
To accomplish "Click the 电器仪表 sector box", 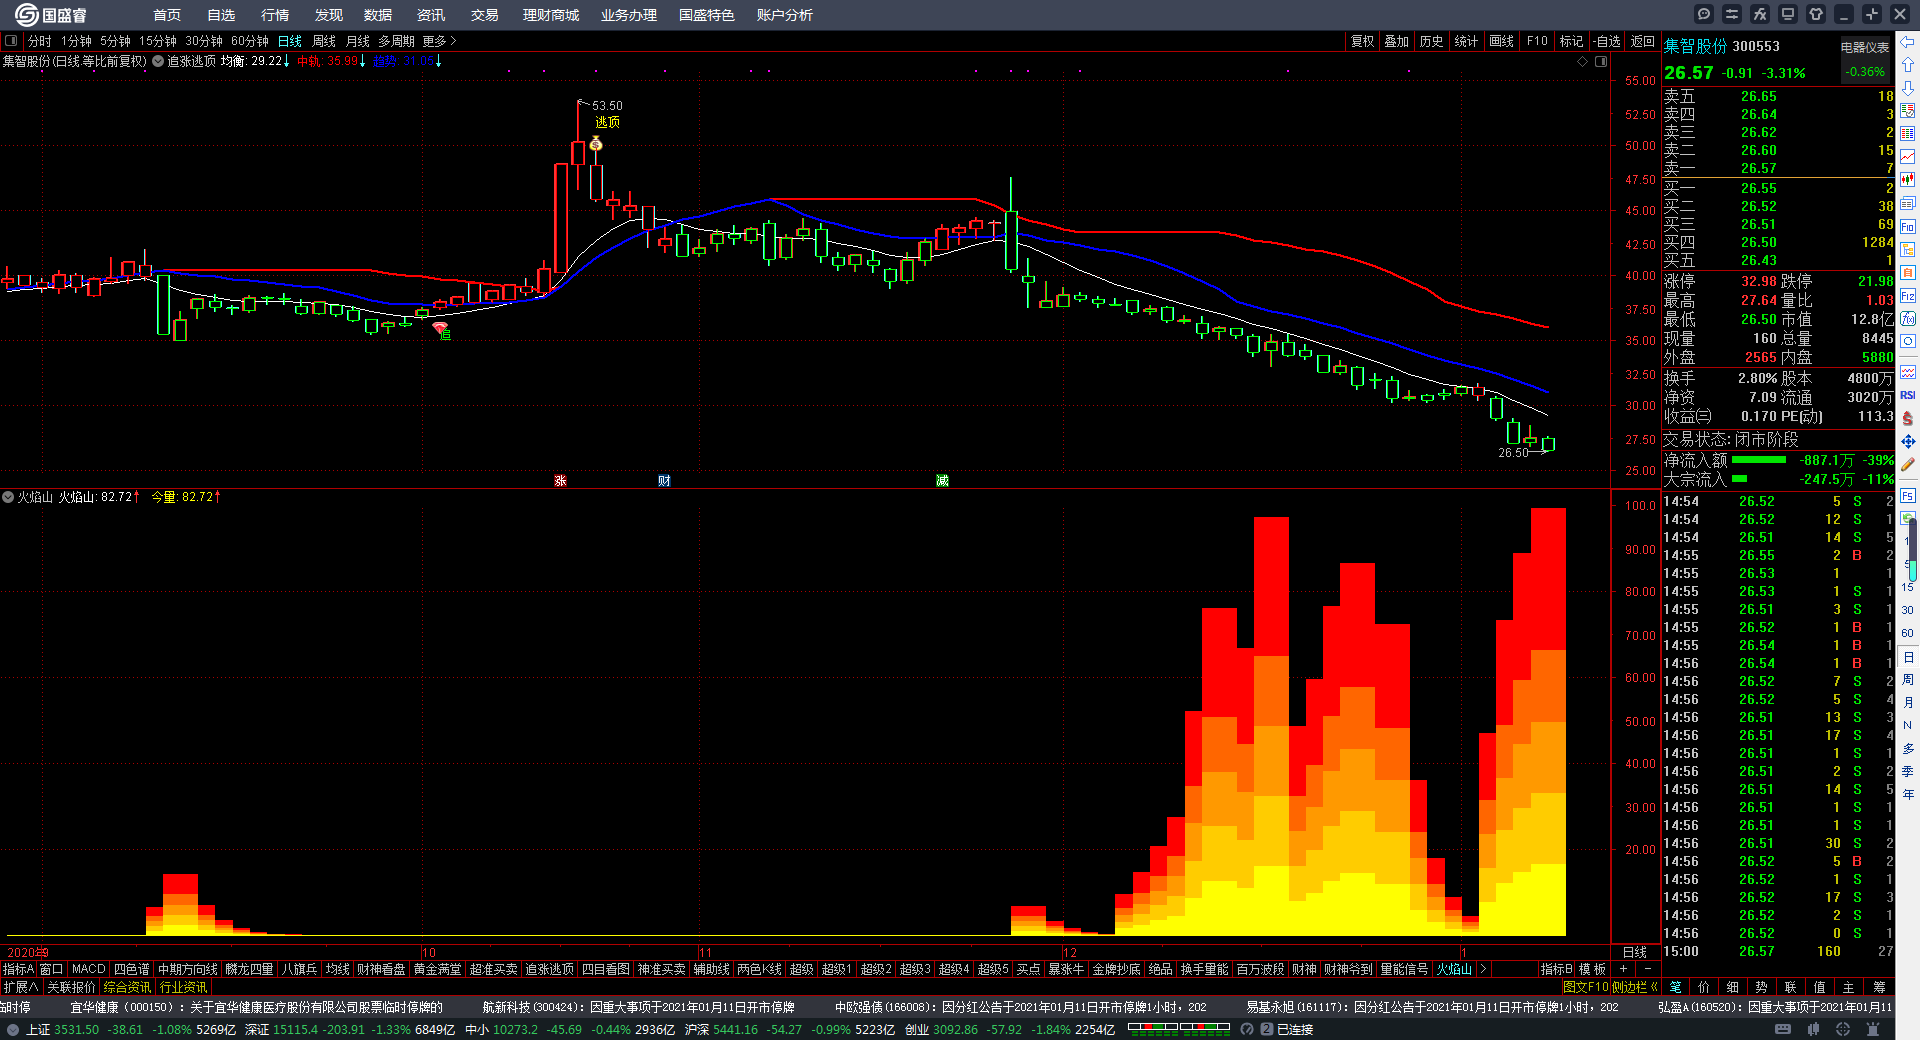I will coord(1866,61).
